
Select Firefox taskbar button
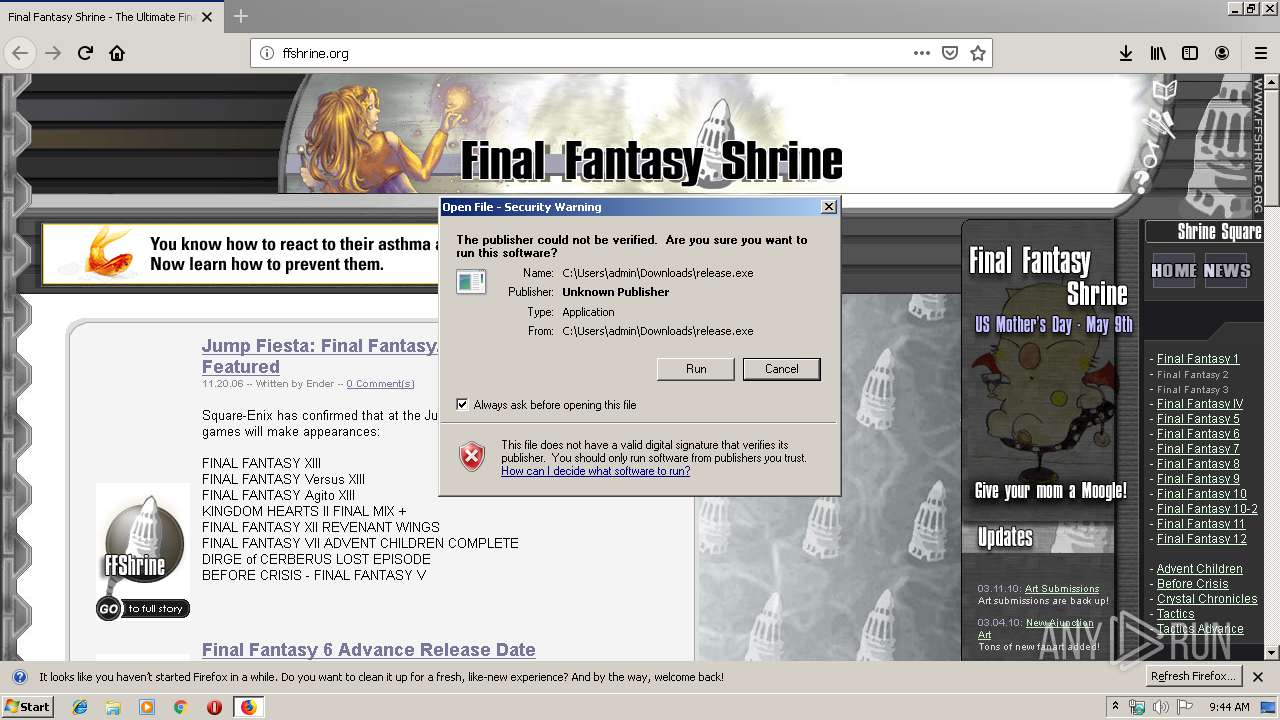248,707
